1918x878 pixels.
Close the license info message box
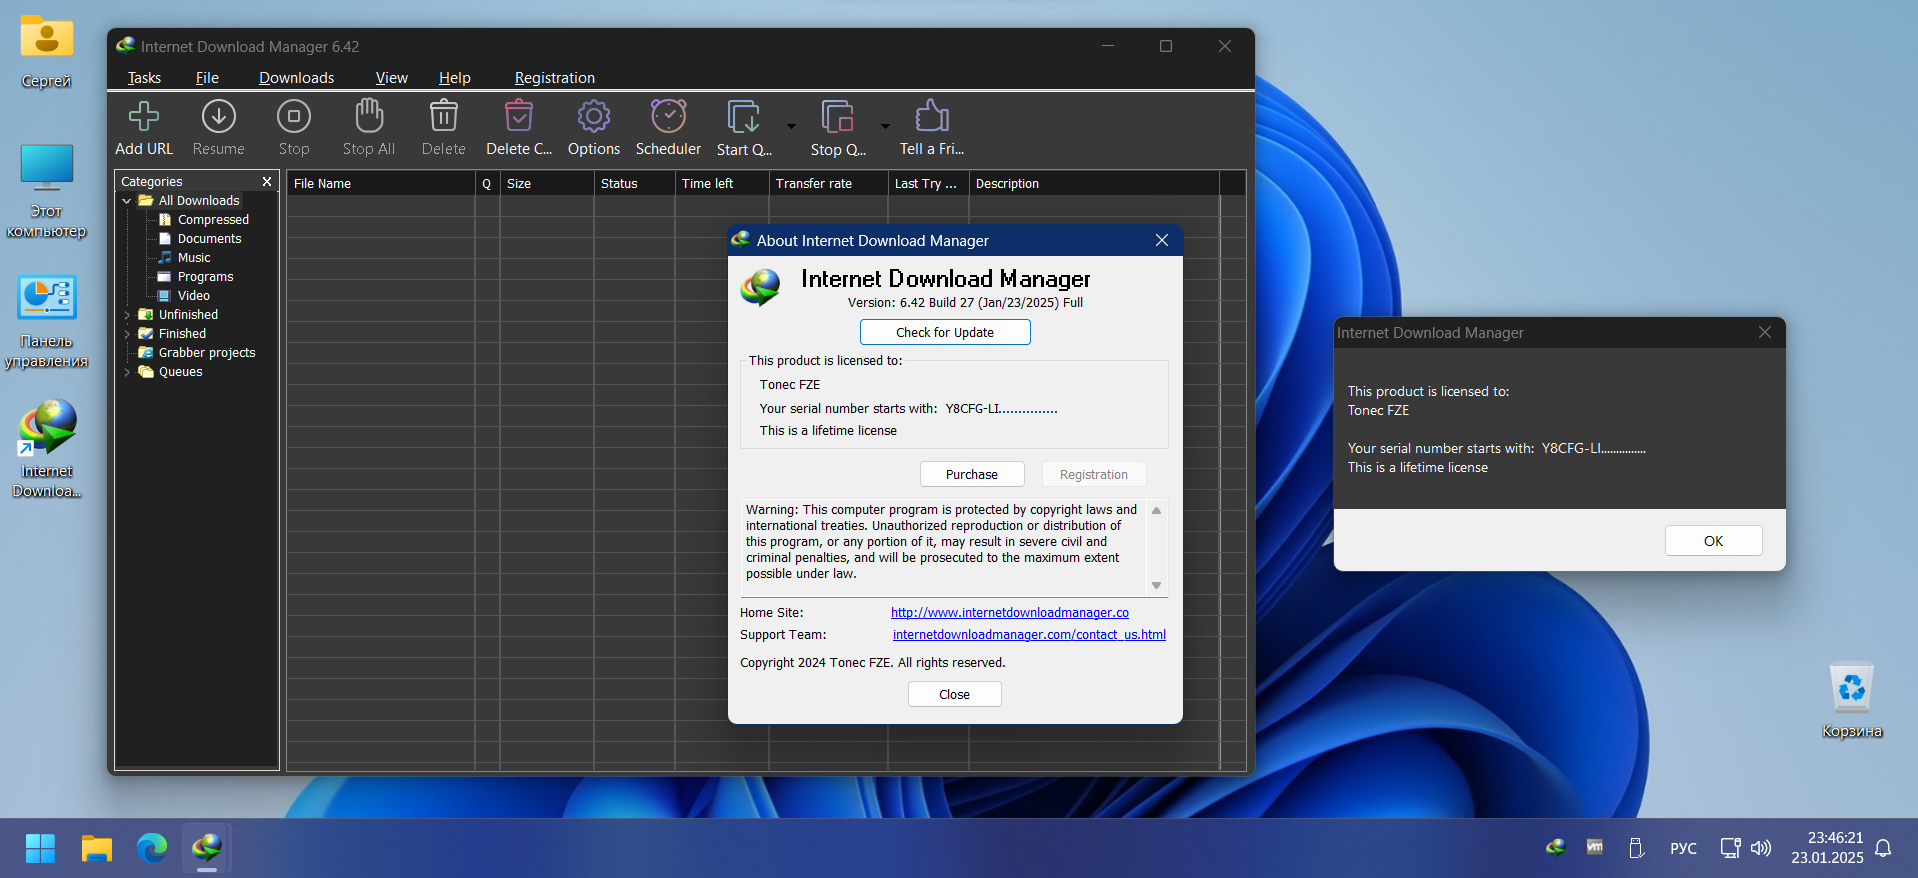click(1765, 333)
